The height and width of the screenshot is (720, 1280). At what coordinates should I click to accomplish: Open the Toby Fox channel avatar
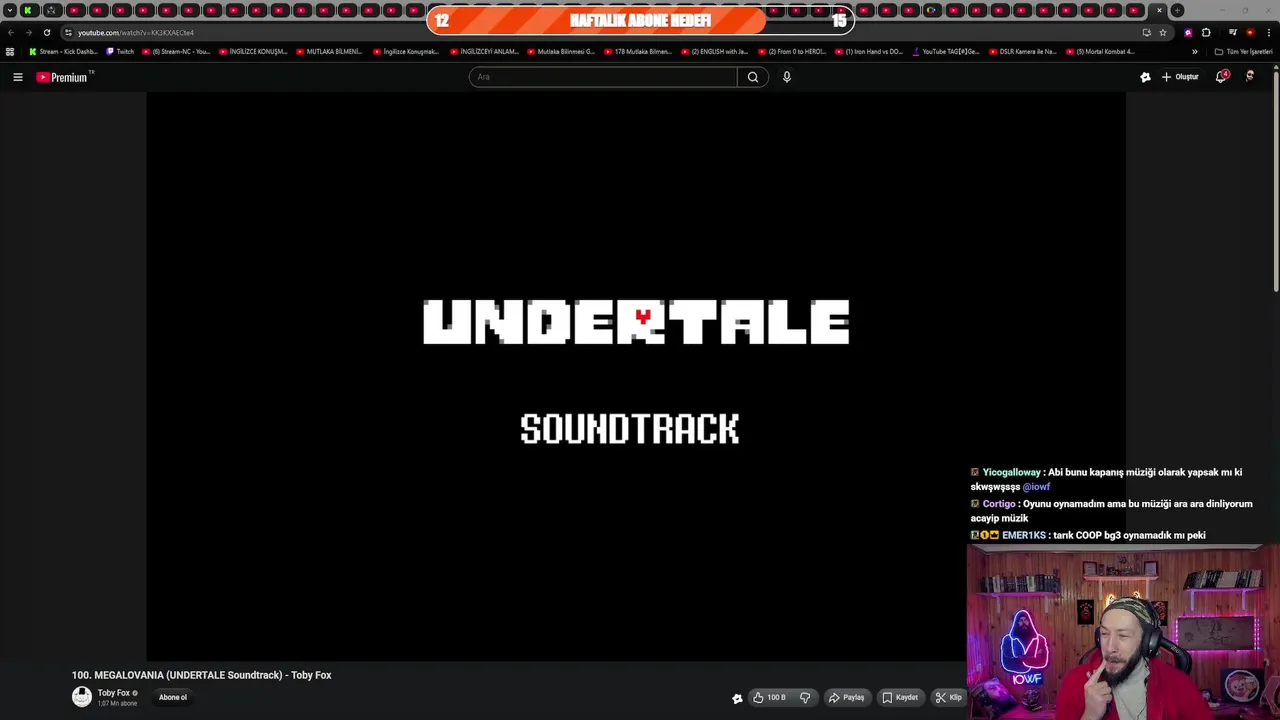coord(82,697)
